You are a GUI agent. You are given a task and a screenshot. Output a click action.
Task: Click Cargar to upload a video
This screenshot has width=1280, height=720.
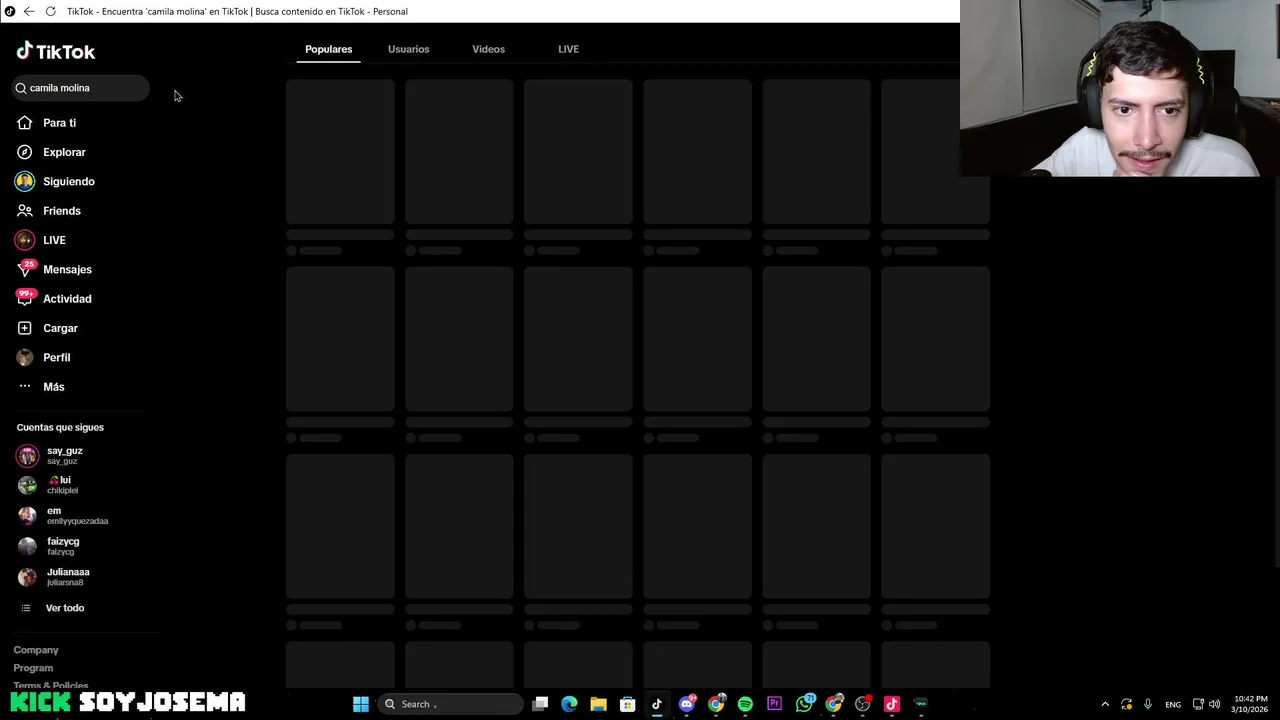[x=47, y=328]
